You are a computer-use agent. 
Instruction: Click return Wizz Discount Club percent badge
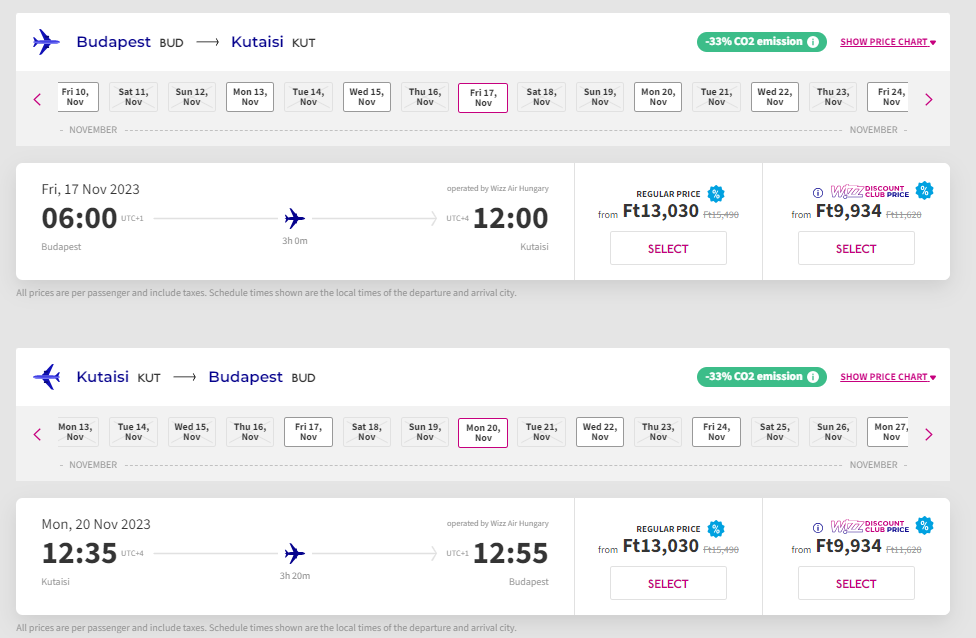pyautogui.click(x=925, y=525)
